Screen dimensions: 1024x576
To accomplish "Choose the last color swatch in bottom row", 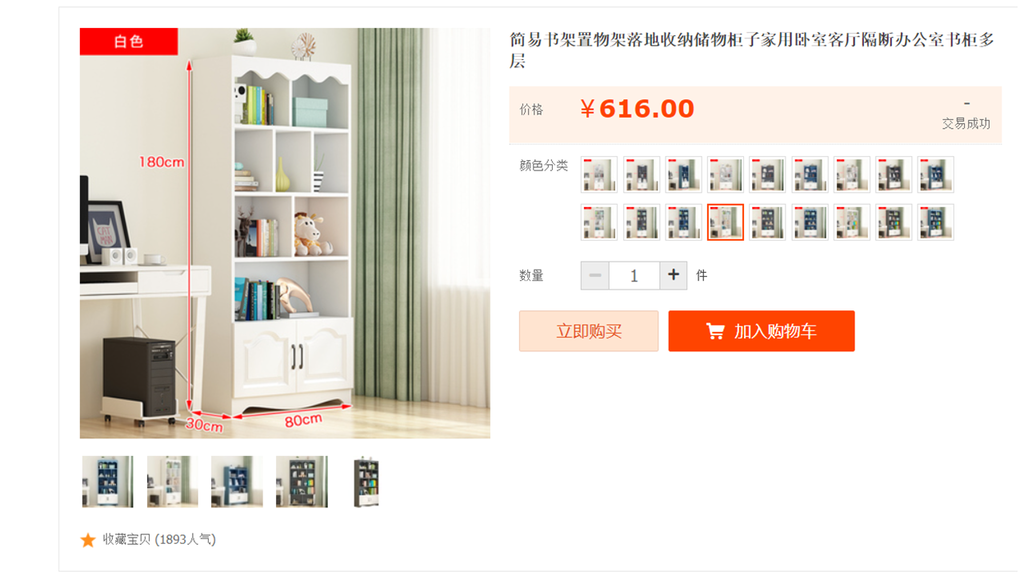I will 935,222.
